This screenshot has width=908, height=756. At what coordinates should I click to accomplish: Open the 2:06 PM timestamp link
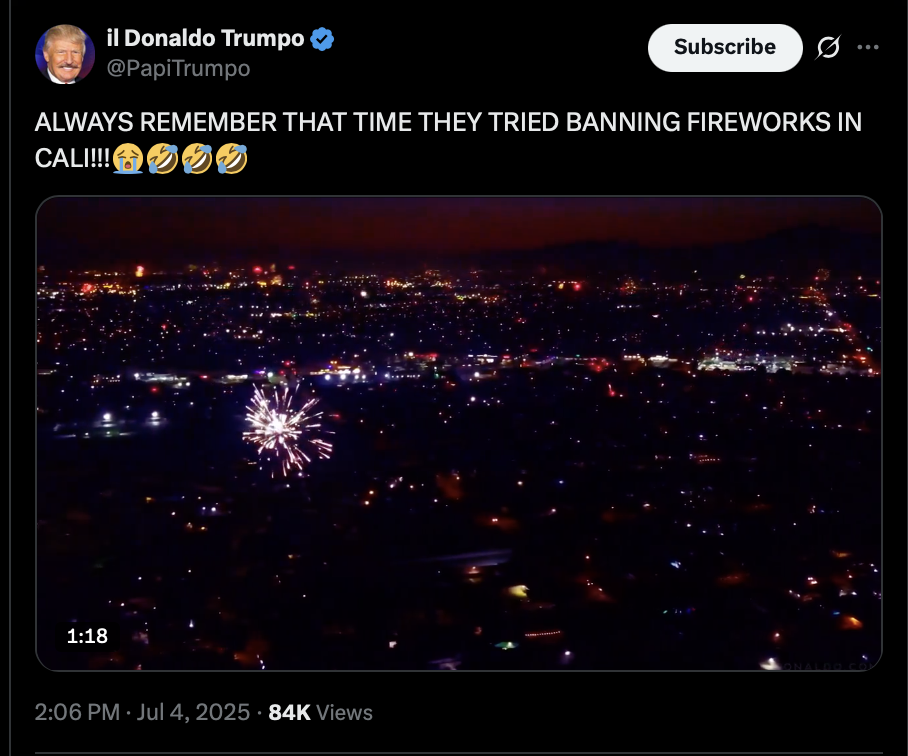click(x=77, y=712)
